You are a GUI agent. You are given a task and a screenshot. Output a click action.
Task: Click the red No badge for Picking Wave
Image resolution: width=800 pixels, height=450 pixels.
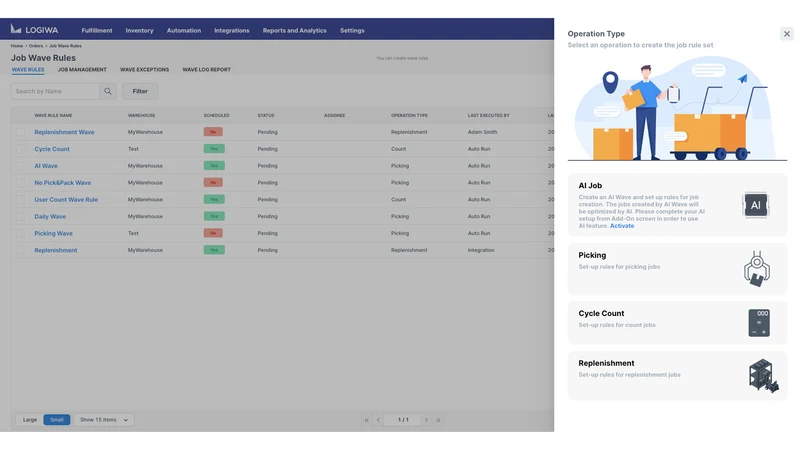(x=213, y=233)
